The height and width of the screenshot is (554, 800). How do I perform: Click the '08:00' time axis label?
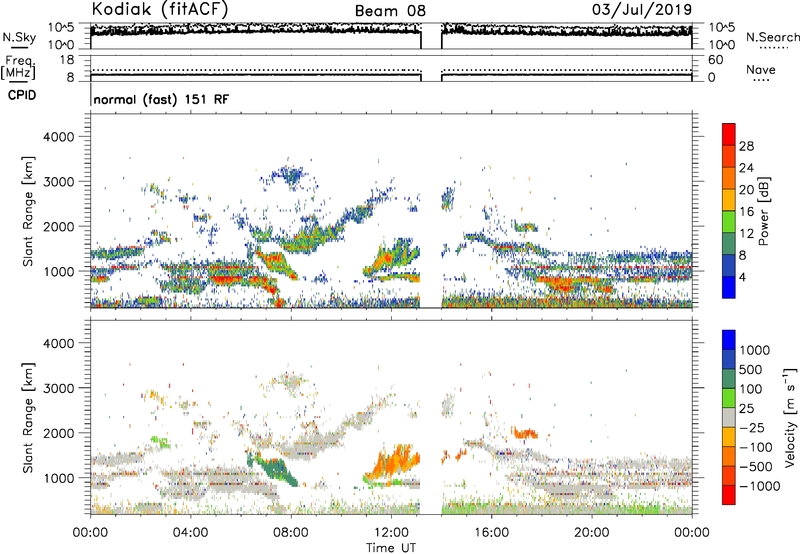tap(290, 533)
